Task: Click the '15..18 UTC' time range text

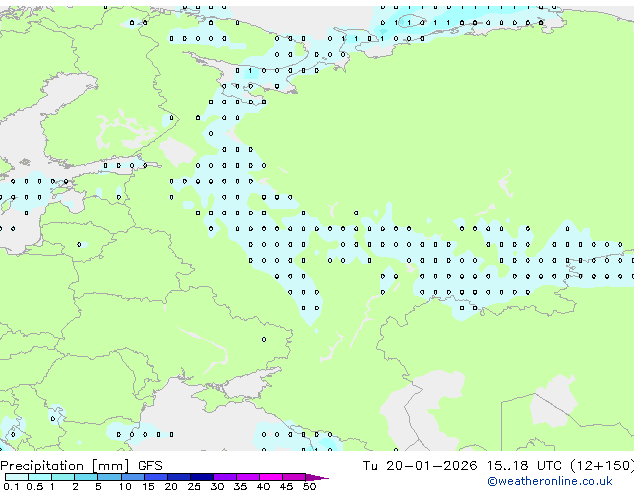Action: [x=524, y=466]
